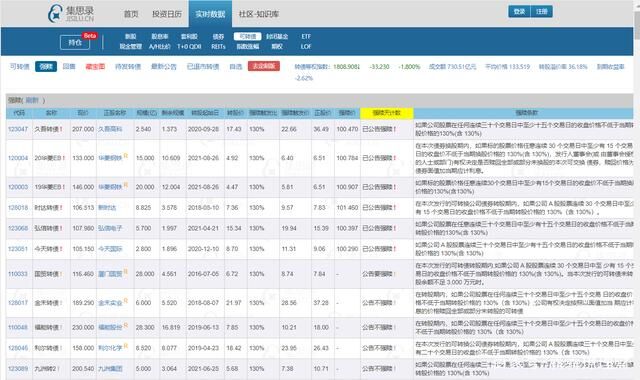Sort by the 代码 column header
Viewport: 640px width, 380px height.
pyautogui.click(x=19, y=113)
